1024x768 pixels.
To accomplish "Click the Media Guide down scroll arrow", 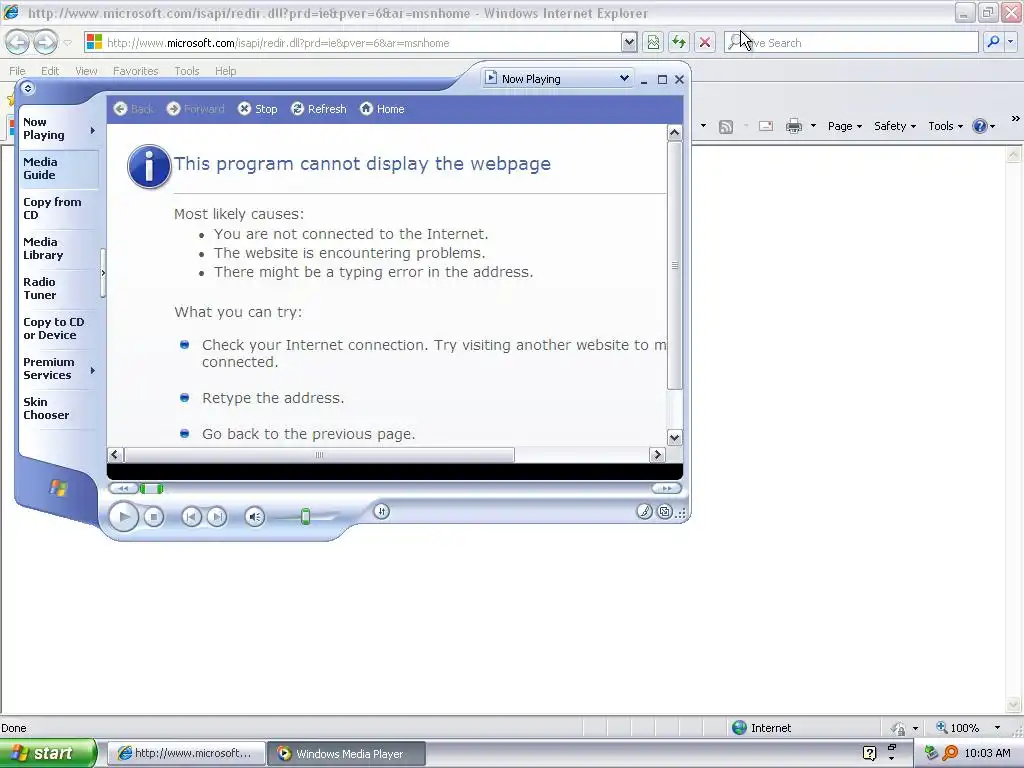I will (x=675, y=438).
